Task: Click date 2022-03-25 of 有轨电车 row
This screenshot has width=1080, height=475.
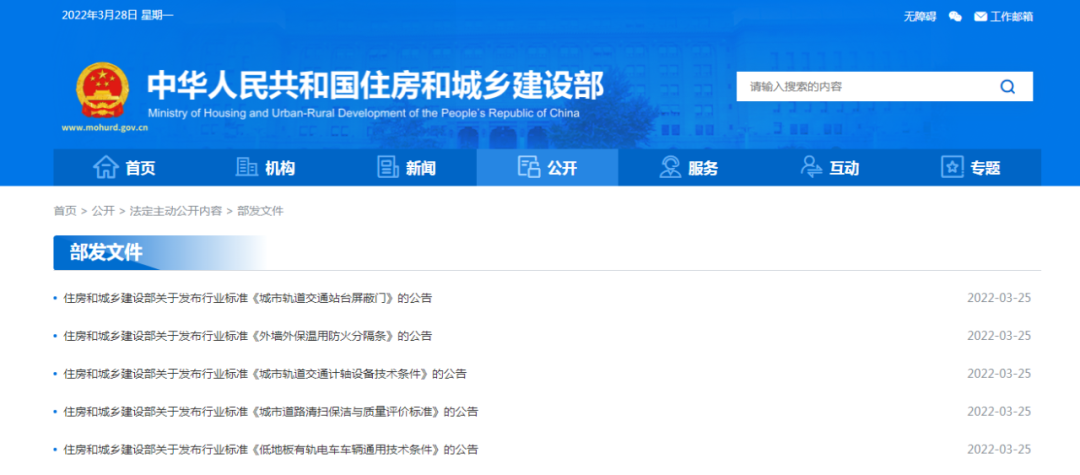Action: pyautogui.click(x=999, y=450)
